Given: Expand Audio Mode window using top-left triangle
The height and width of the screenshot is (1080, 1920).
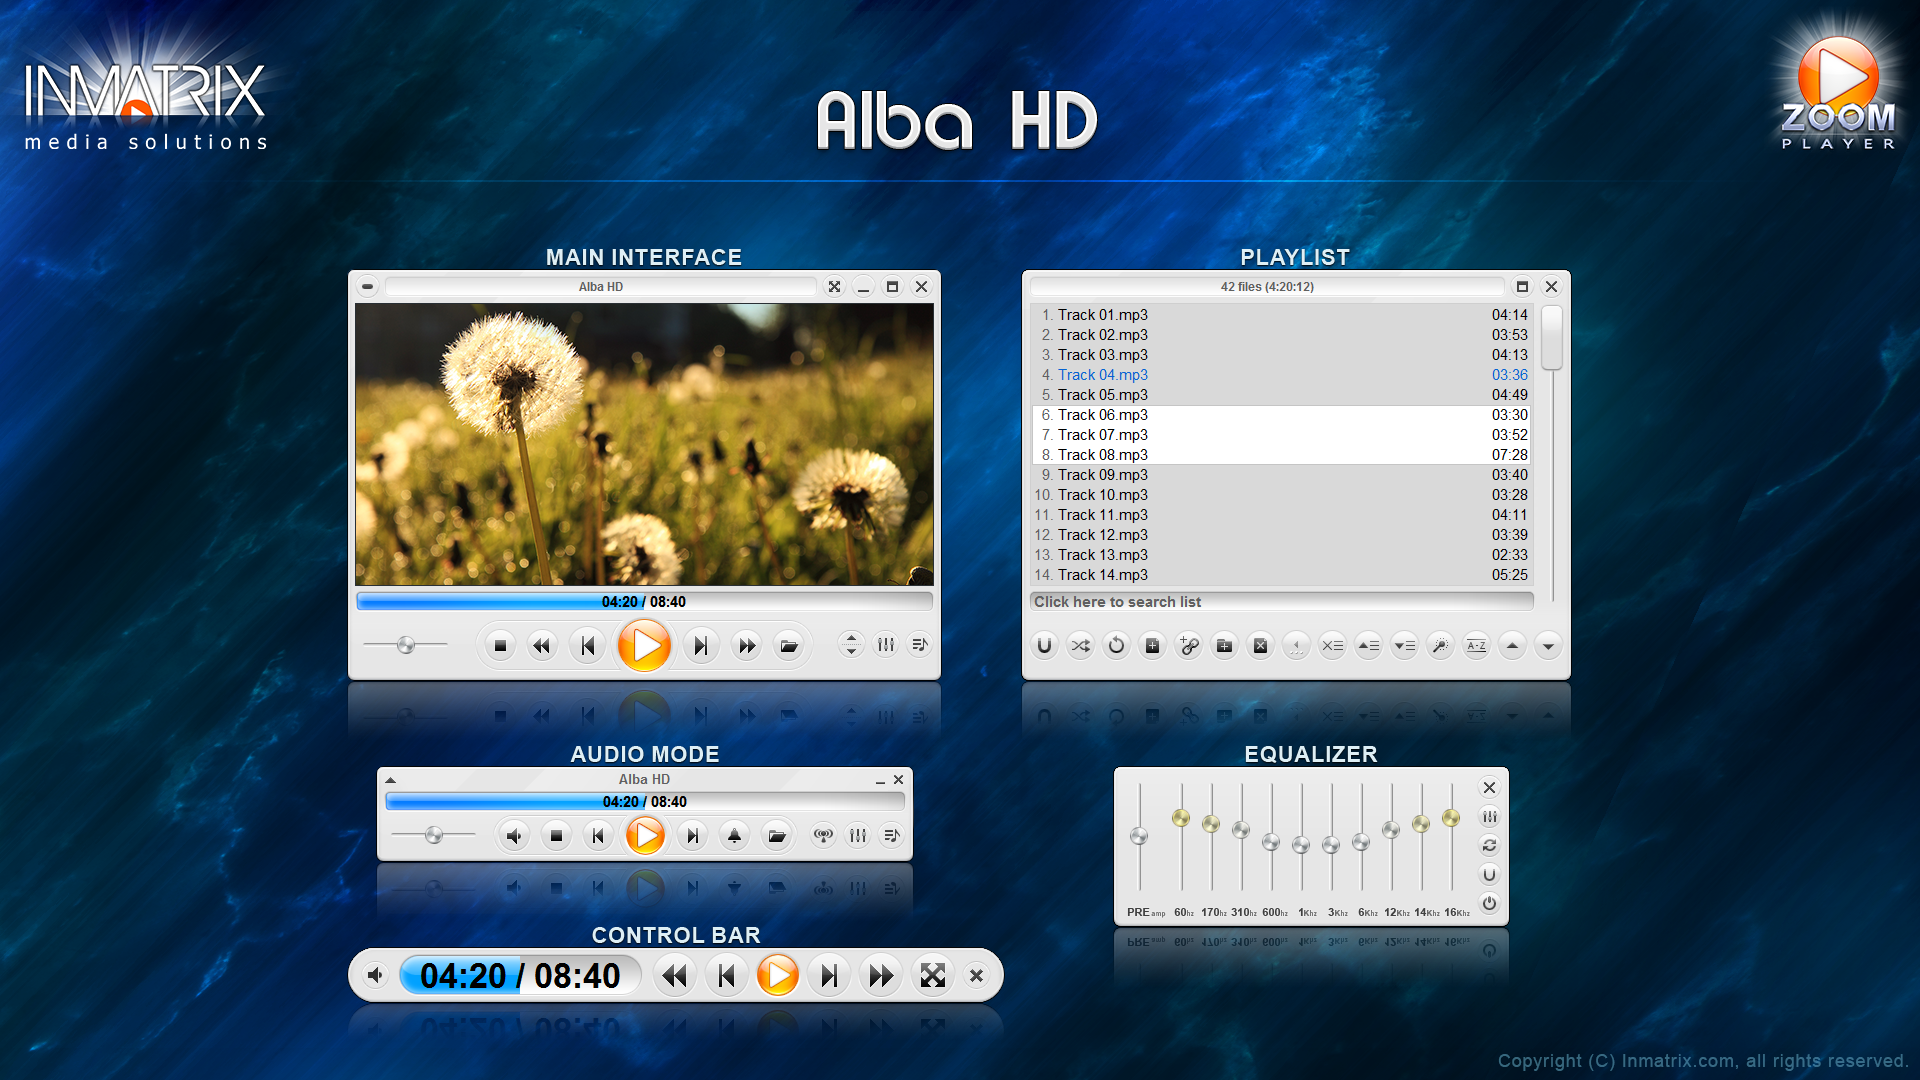Looking at the screenshot, I should [391, 780].
